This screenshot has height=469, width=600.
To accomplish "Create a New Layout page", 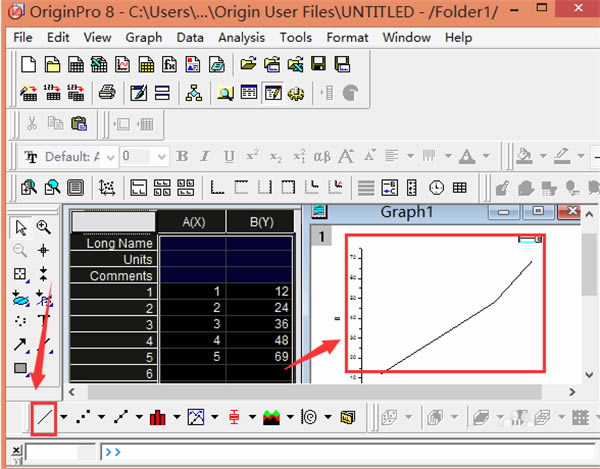I will (193, 64).
